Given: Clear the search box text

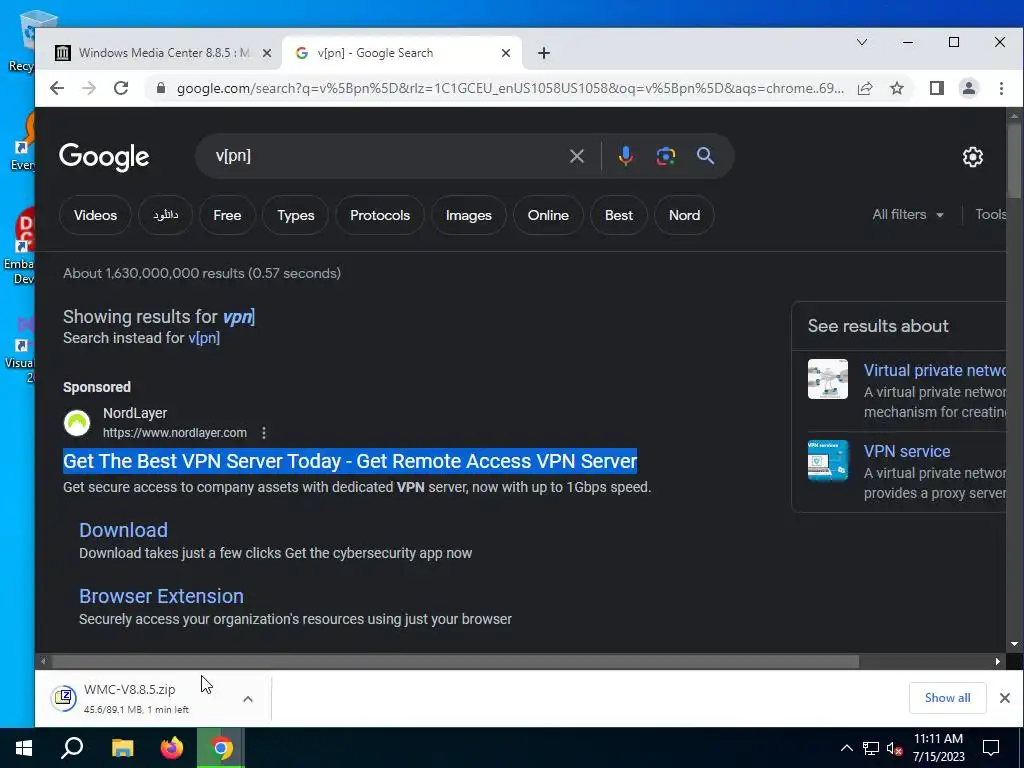Looking at the screenshot, I should tap(577, 156).
